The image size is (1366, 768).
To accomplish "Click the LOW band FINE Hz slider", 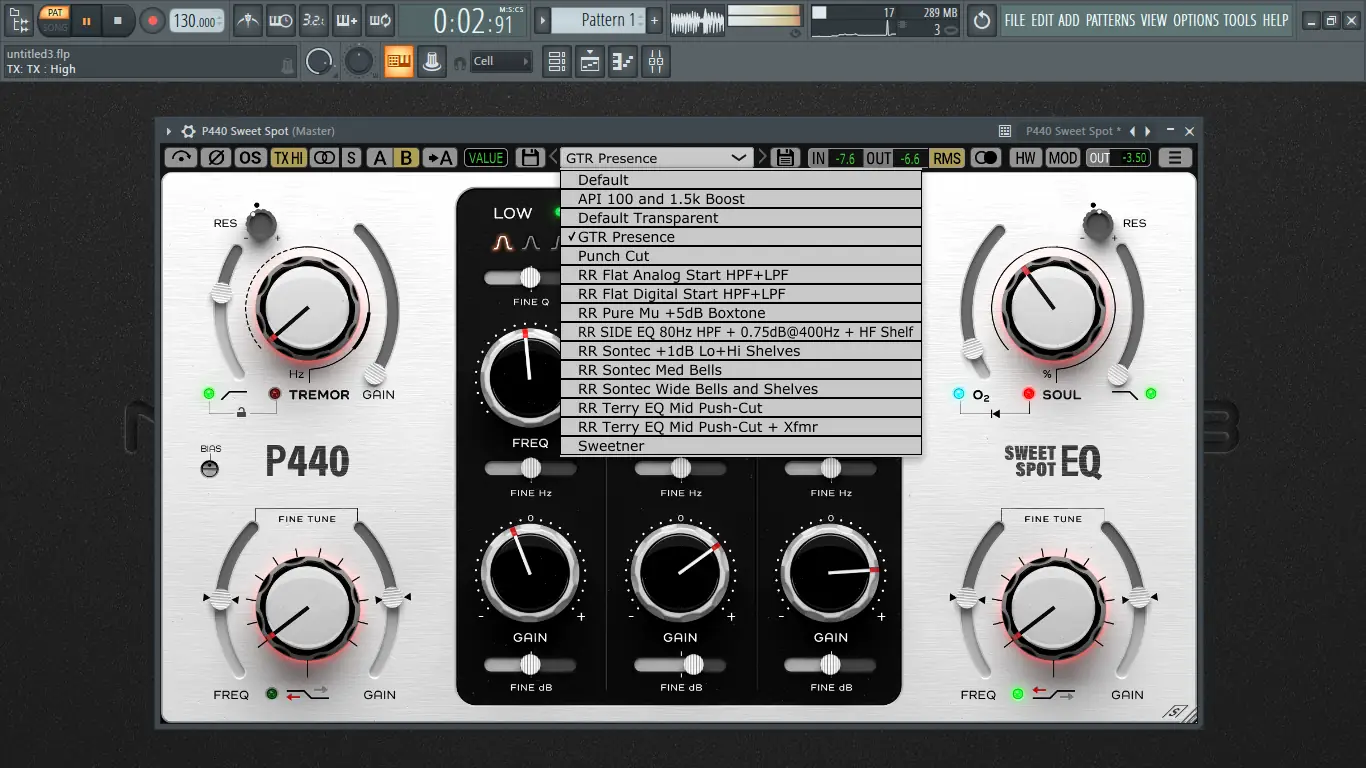I will (530, 468).
